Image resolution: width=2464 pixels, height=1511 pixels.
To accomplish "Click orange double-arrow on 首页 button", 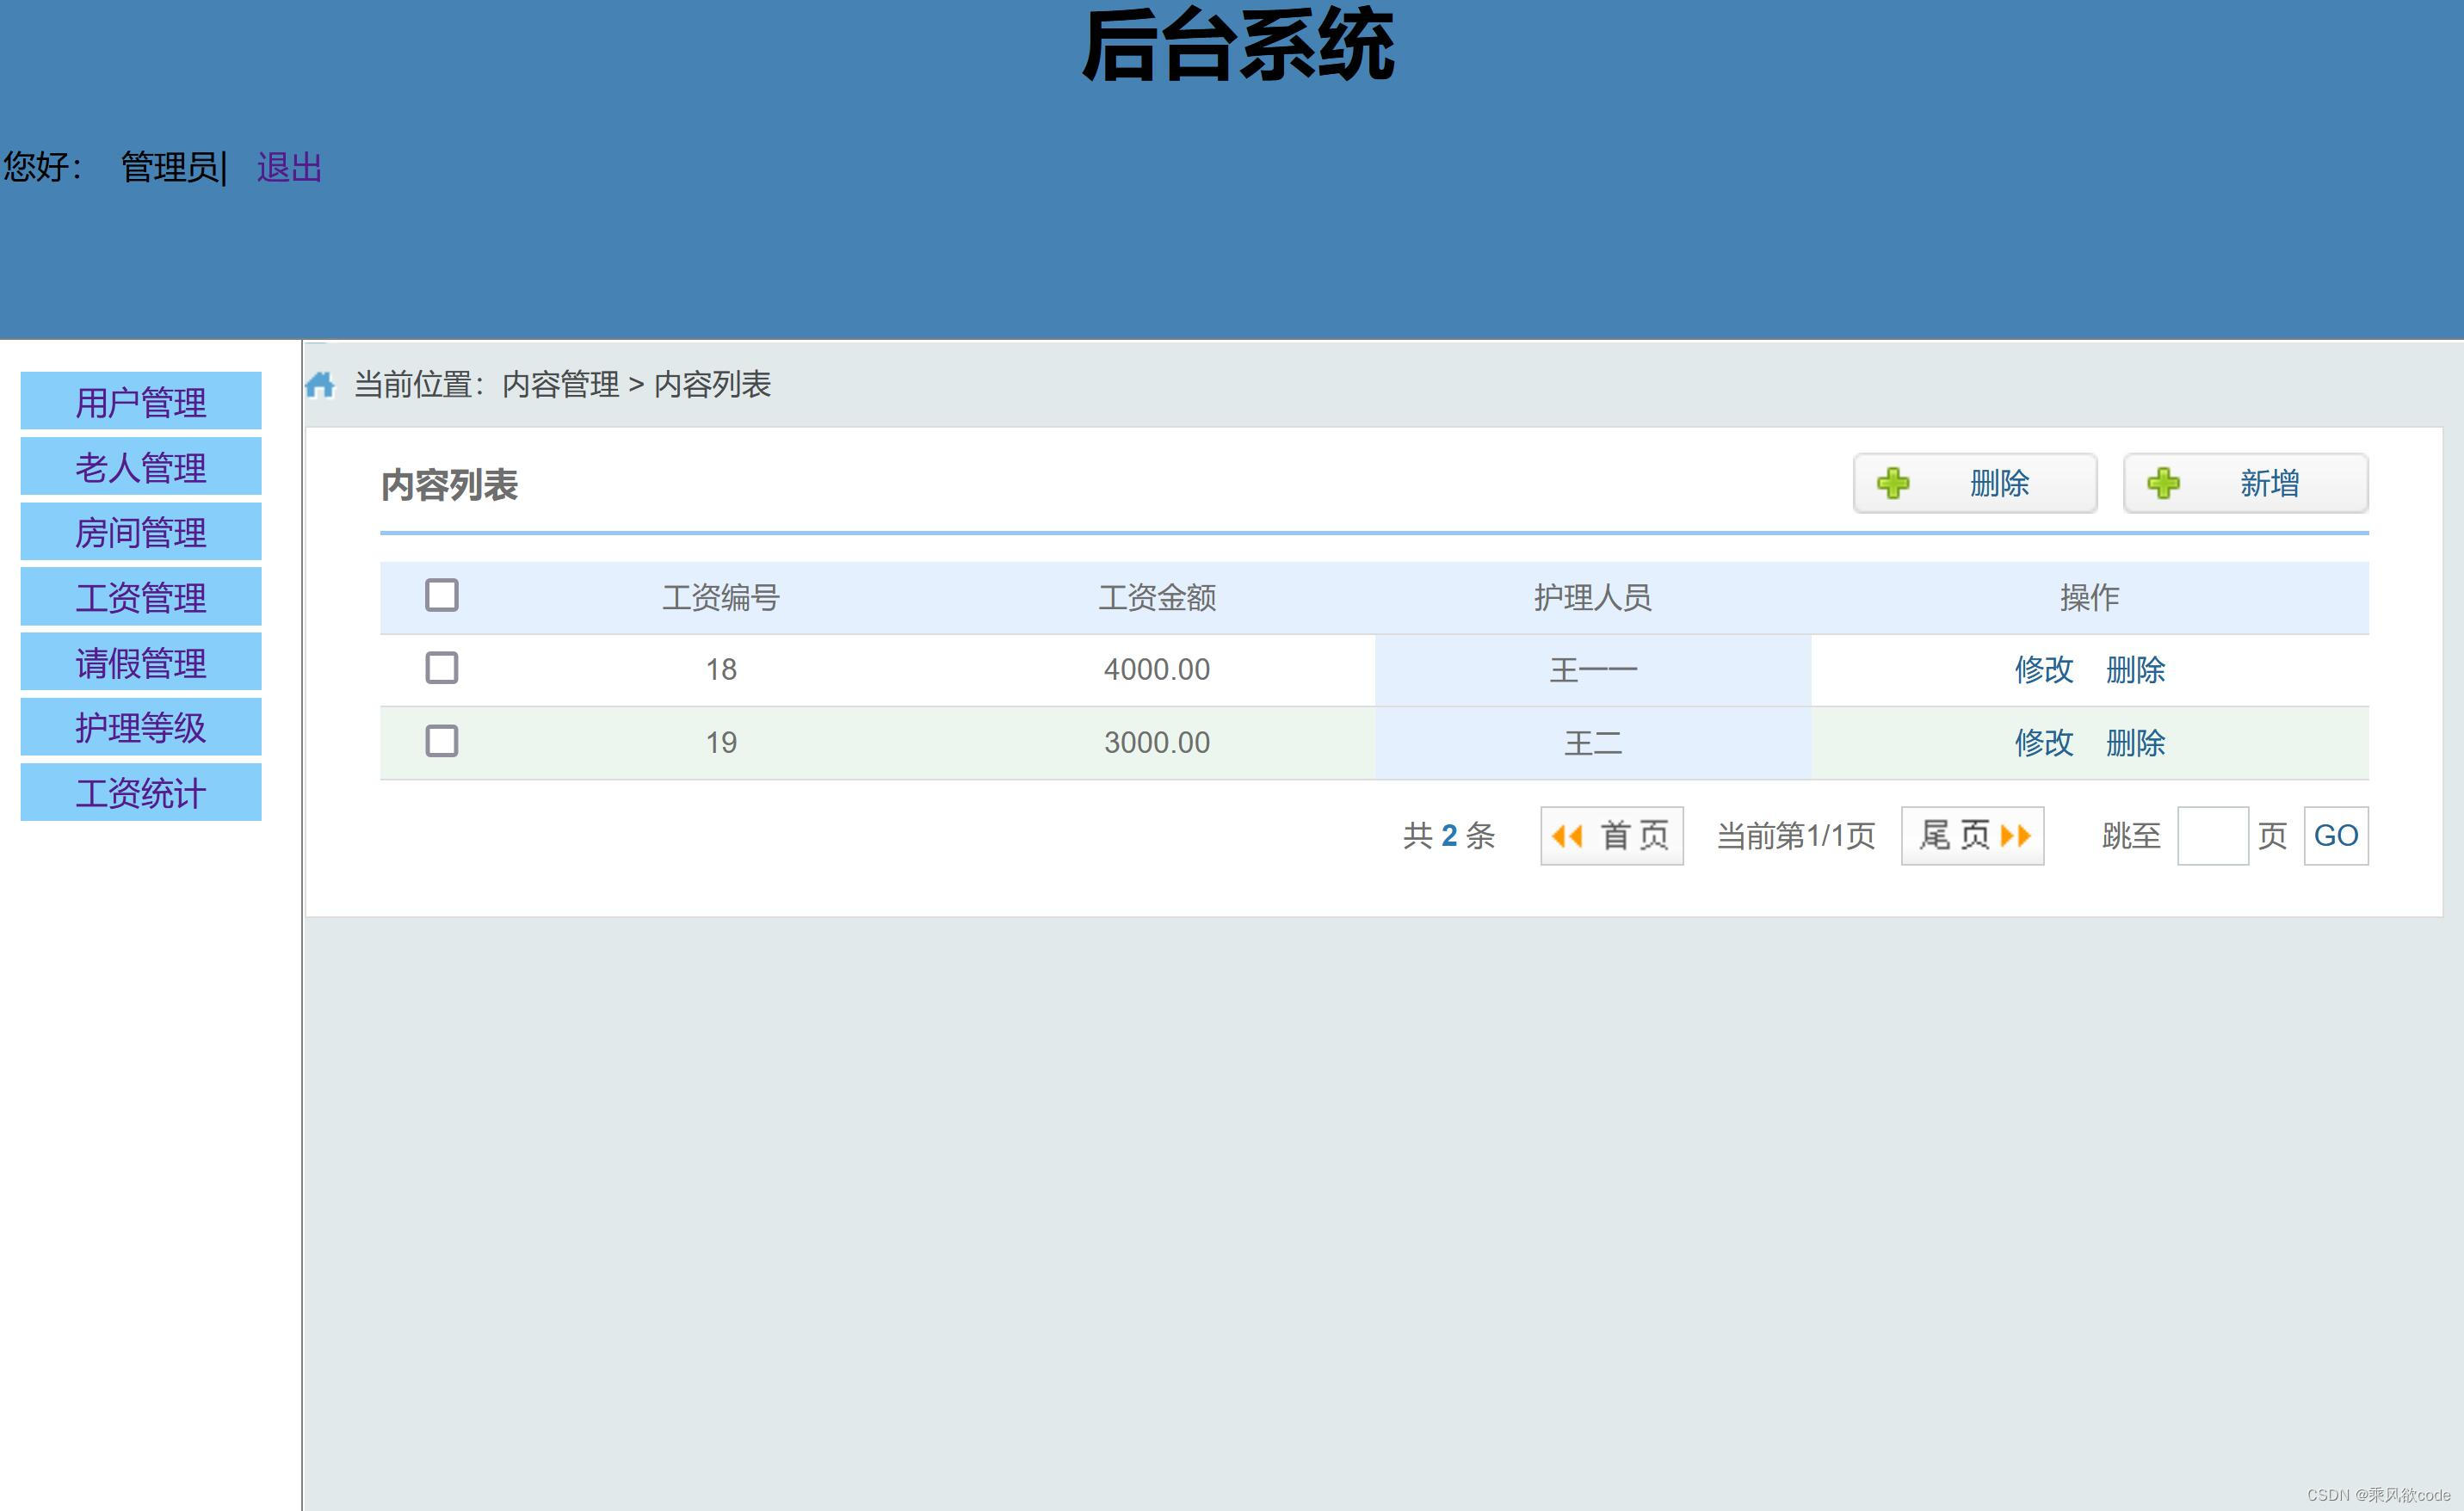I will click(x=1567, y=836).
